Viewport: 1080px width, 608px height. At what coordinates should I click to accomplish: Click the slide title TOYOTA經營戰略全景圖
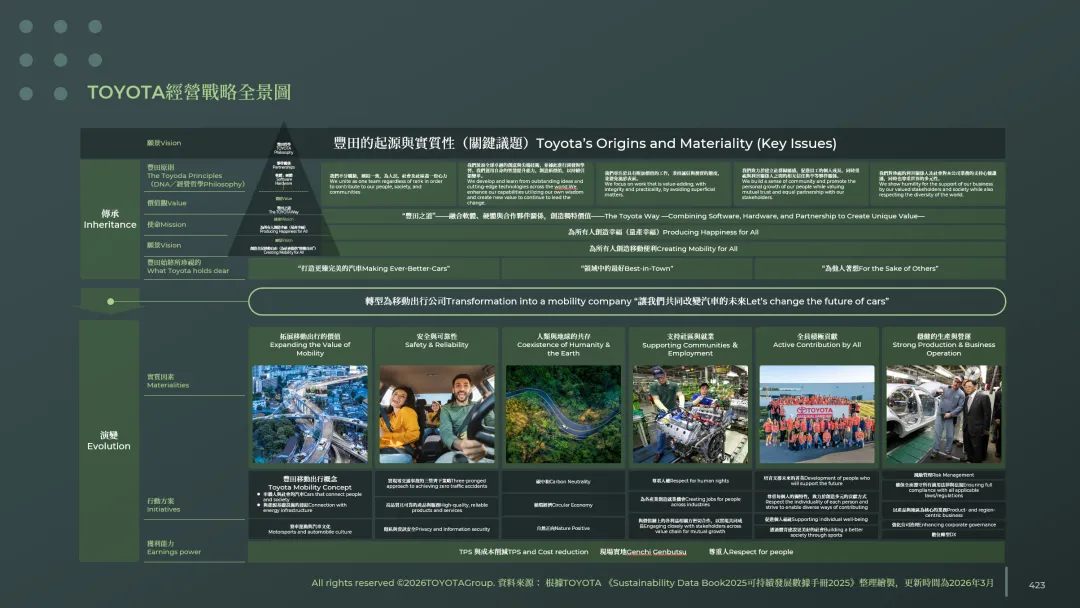[189, 92]
